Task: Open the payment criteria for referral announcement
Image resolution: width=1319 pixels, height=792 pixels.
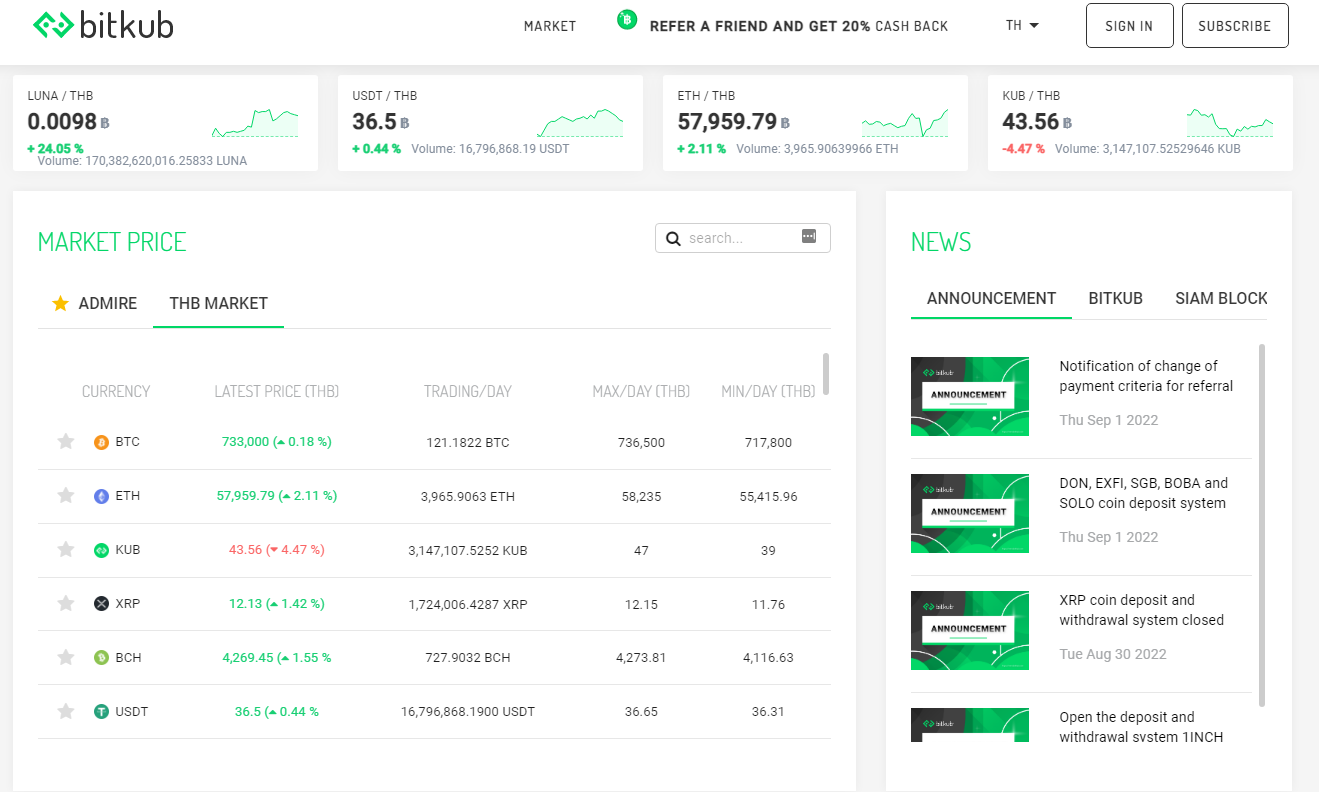Action: (x=1146, y=376)
